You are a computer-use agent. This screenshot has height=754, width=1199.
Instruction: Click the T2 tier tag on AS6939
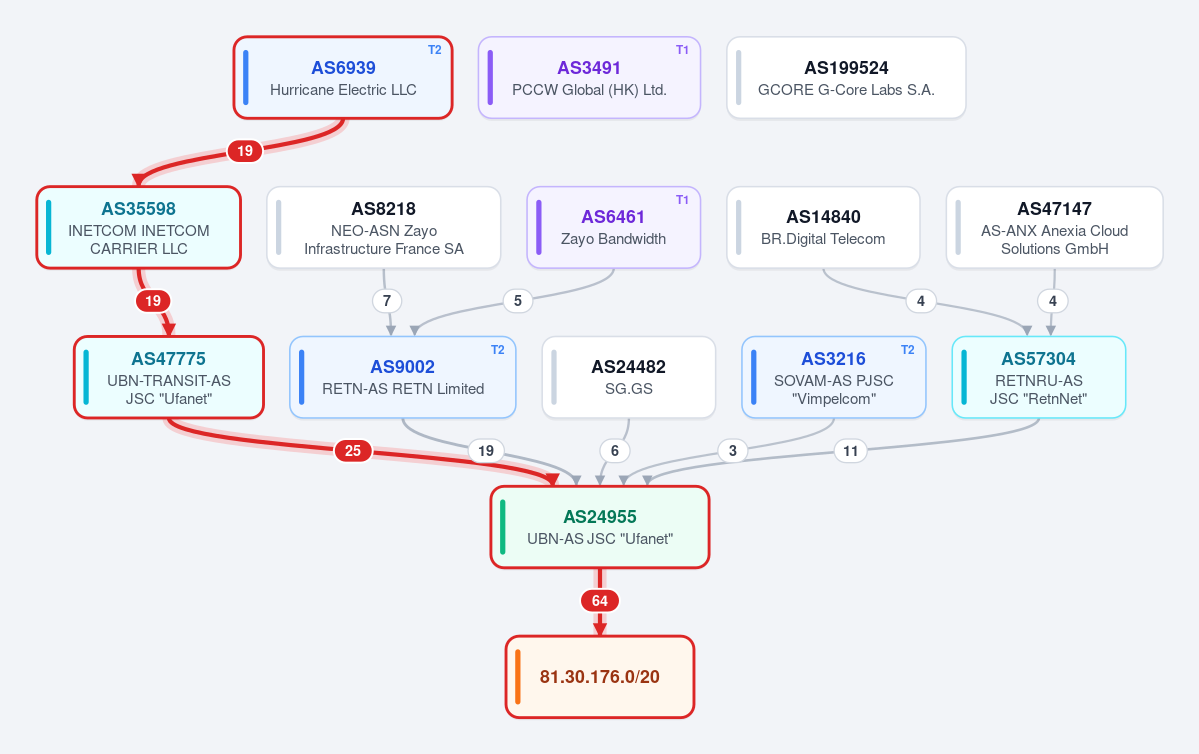[434, 50]
